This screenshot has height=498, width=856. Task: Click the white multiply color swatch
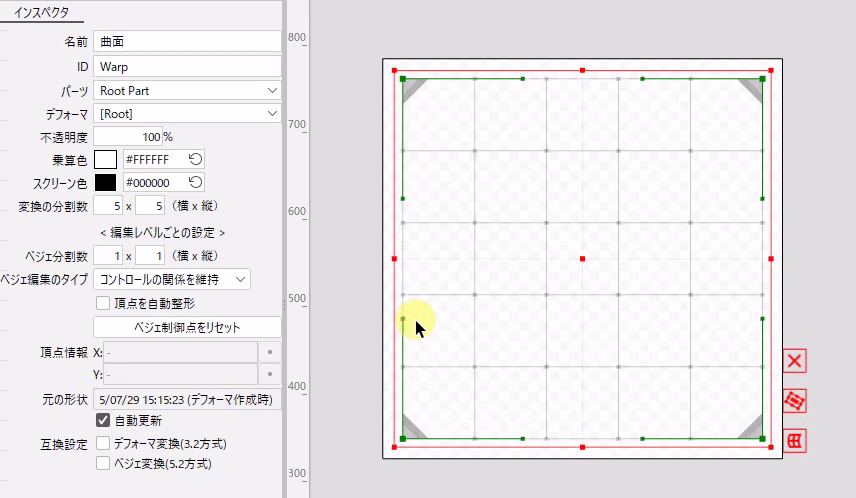105,159
